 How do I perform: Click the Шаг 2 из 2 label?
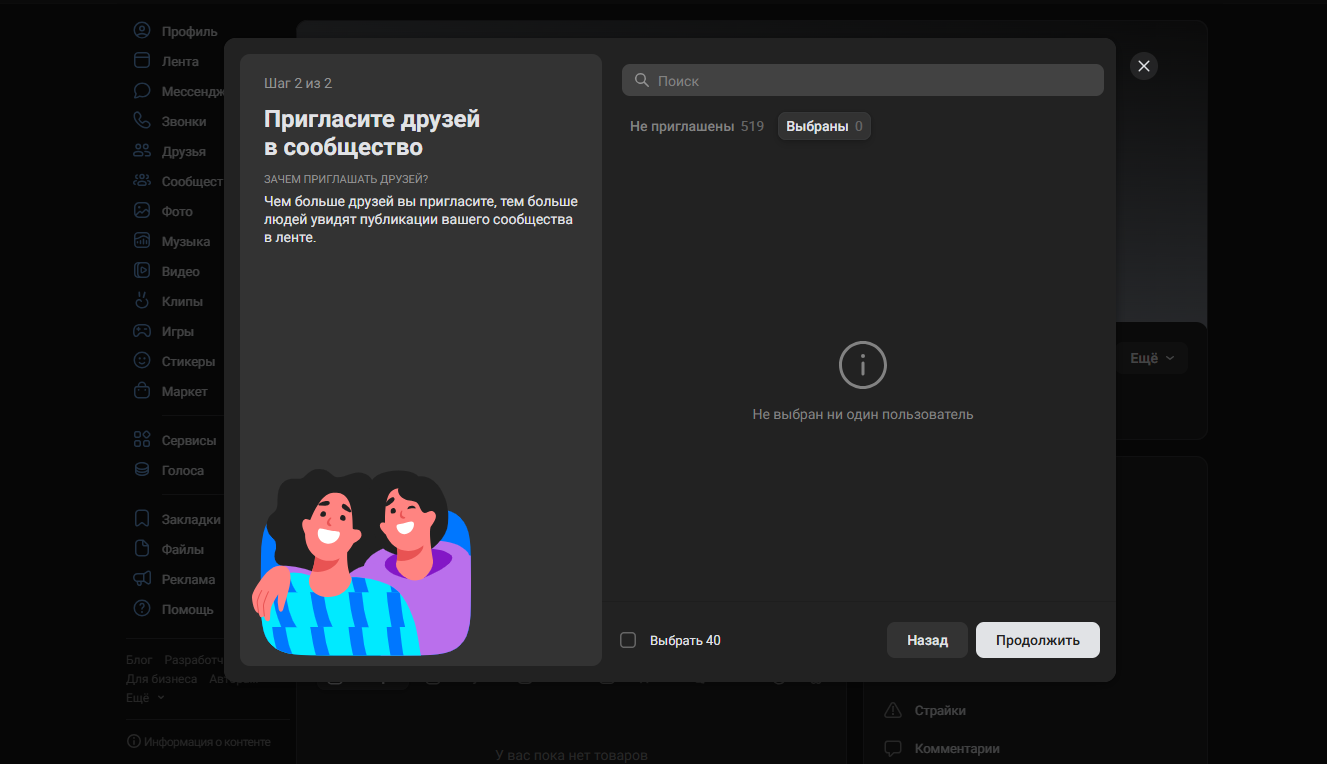coord(298,83)
